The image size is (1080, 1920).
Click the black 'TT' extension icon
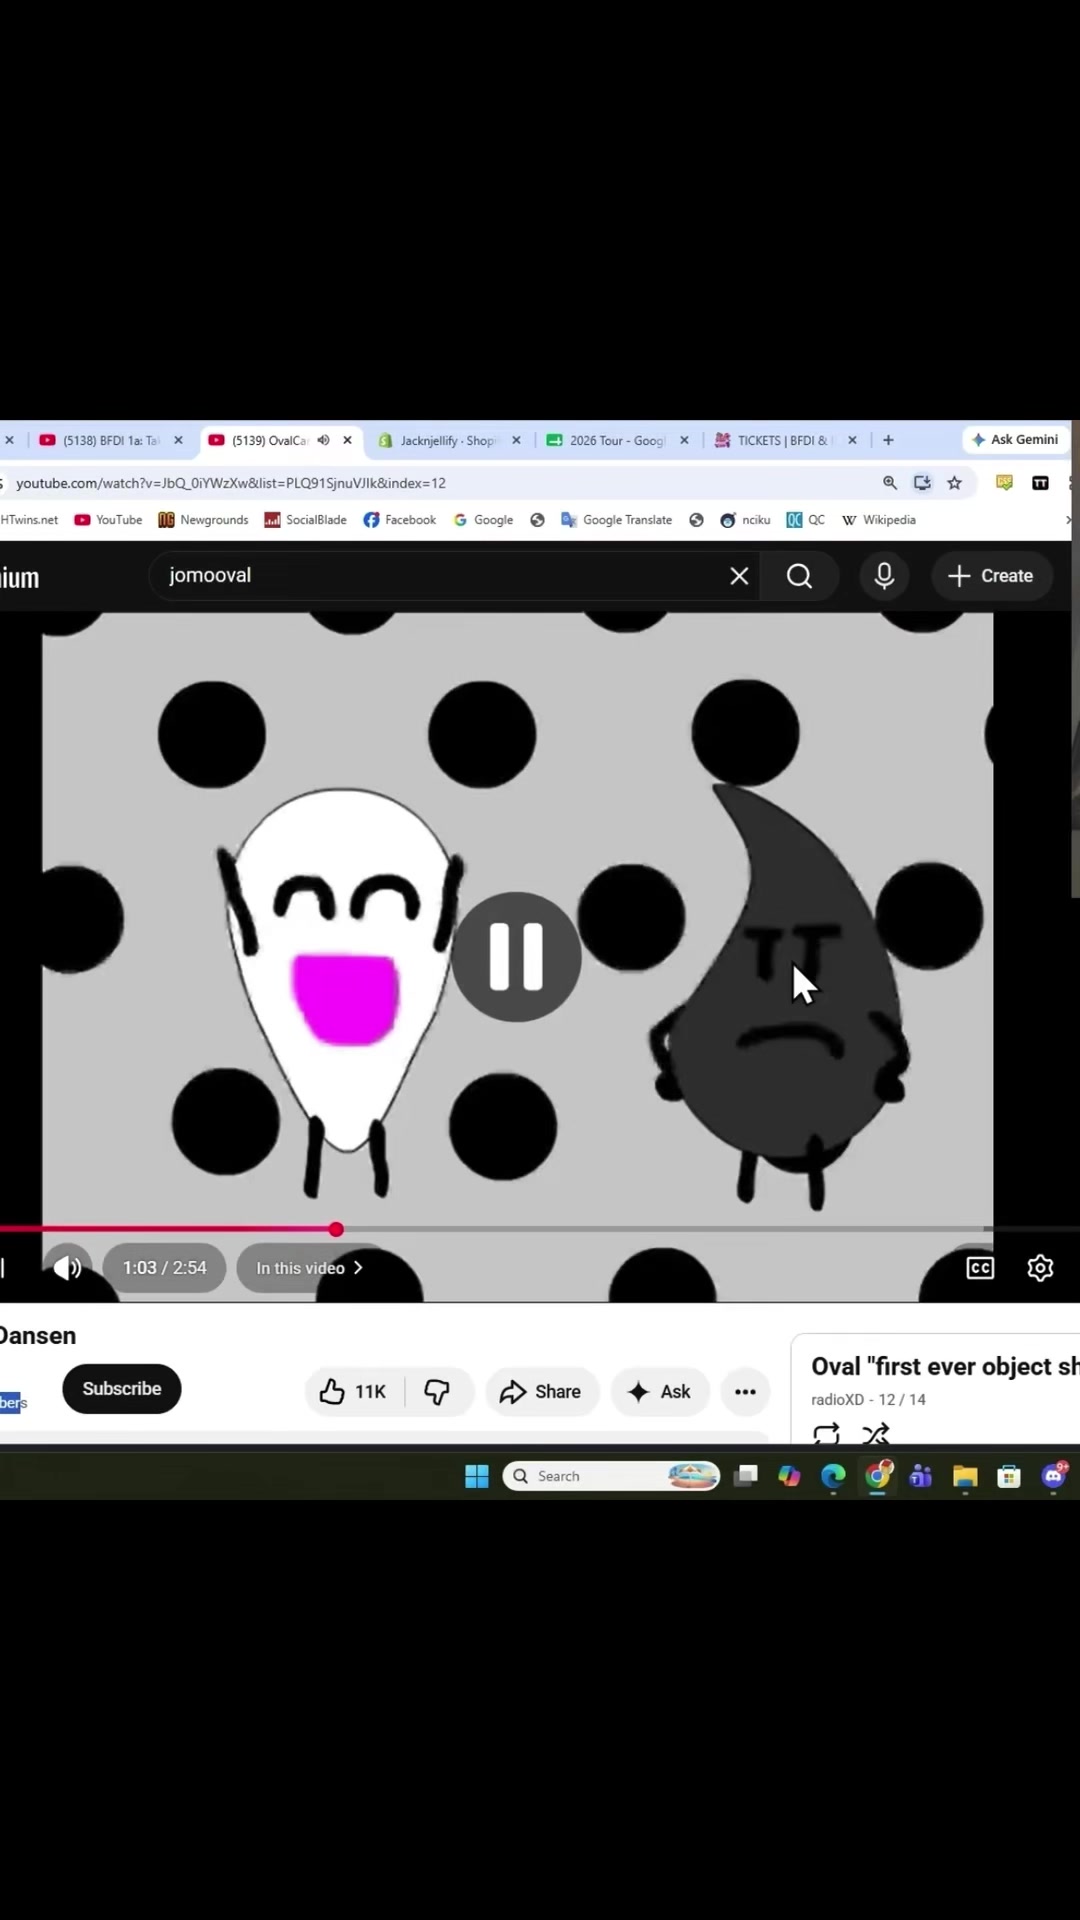pyautogui.click(x=1040, y=483)
